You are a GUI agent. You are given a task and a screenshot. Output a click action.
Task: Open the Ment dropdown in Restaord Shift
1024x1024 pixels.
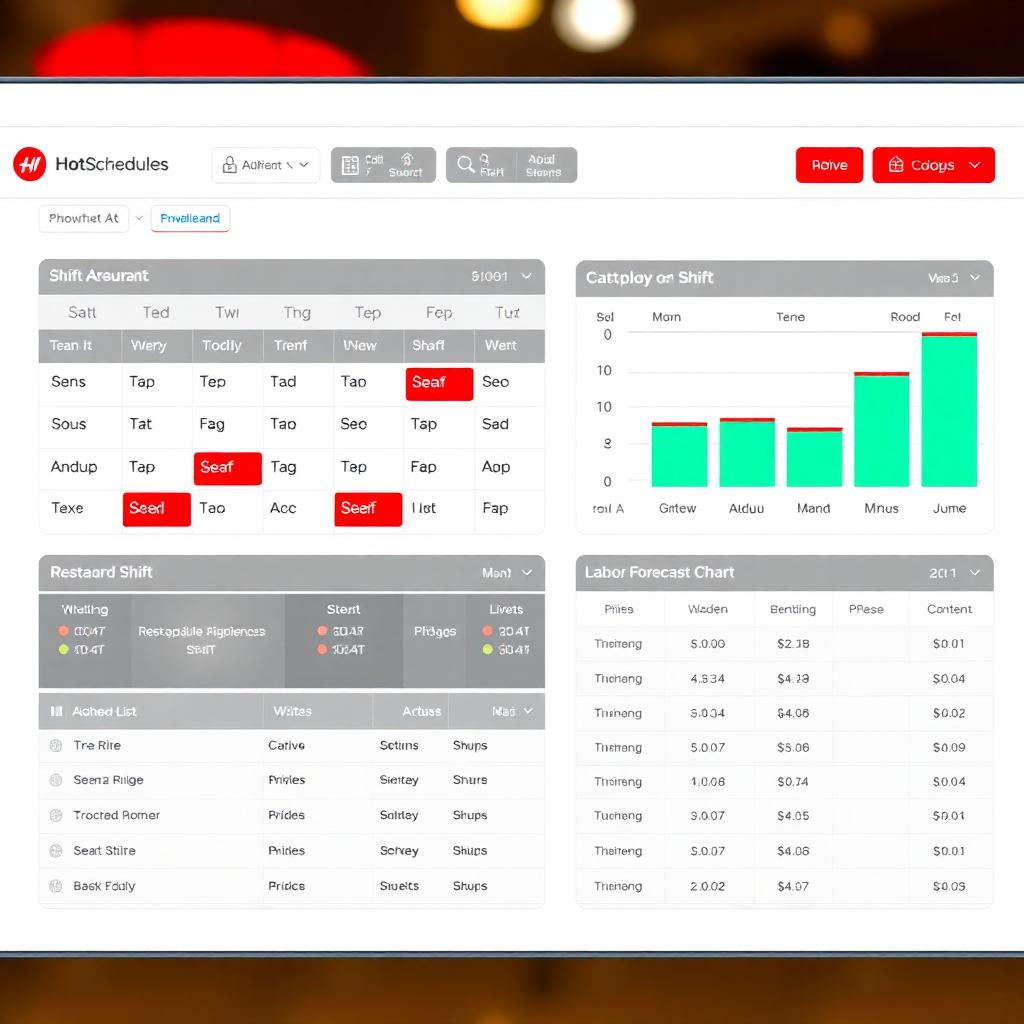pos(507,573)
